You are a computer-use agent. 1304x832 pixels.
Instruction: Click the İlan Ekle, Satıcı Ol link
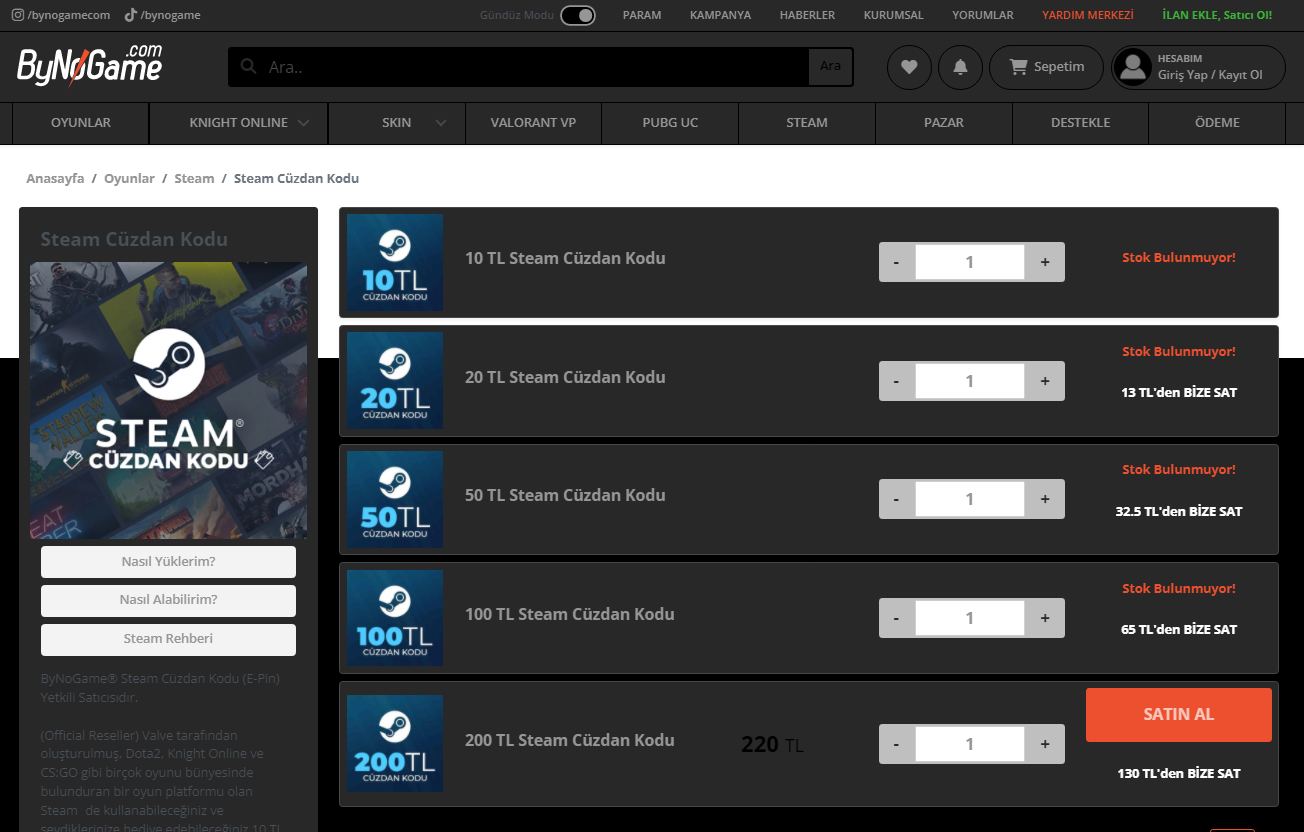click(x=1217, y=15)
